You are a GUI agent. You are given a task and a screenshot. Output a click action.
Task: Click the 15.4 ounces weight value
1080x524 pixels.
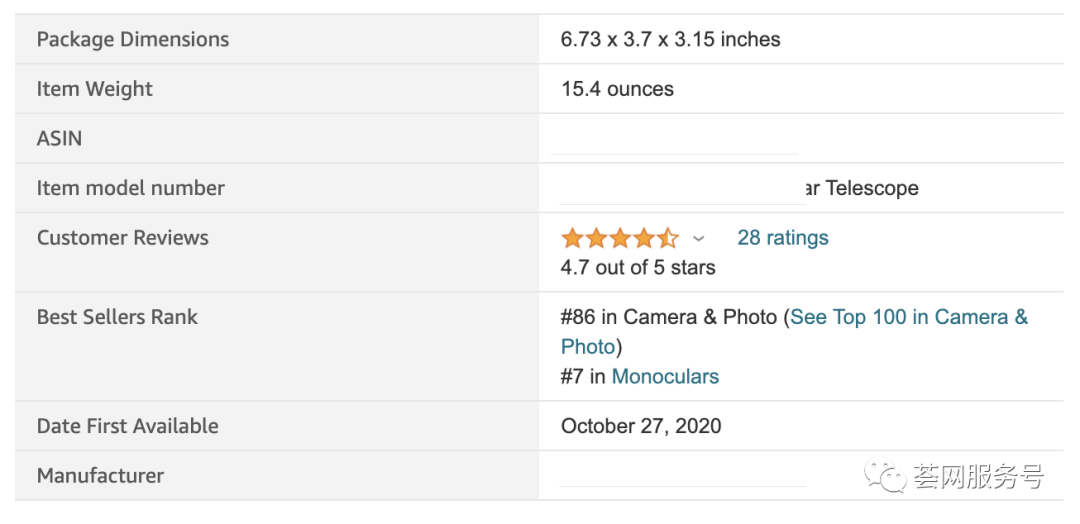pyautogui.click(x=617, y=89)
